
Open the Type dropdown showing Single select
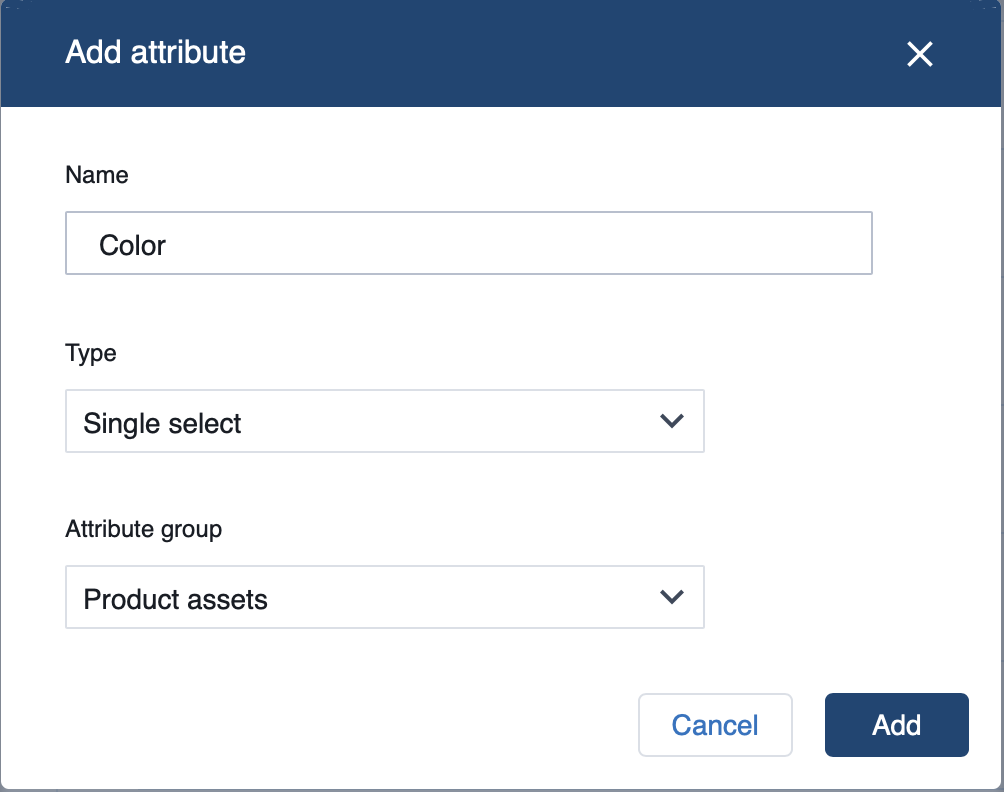click(x=385, y=421)
